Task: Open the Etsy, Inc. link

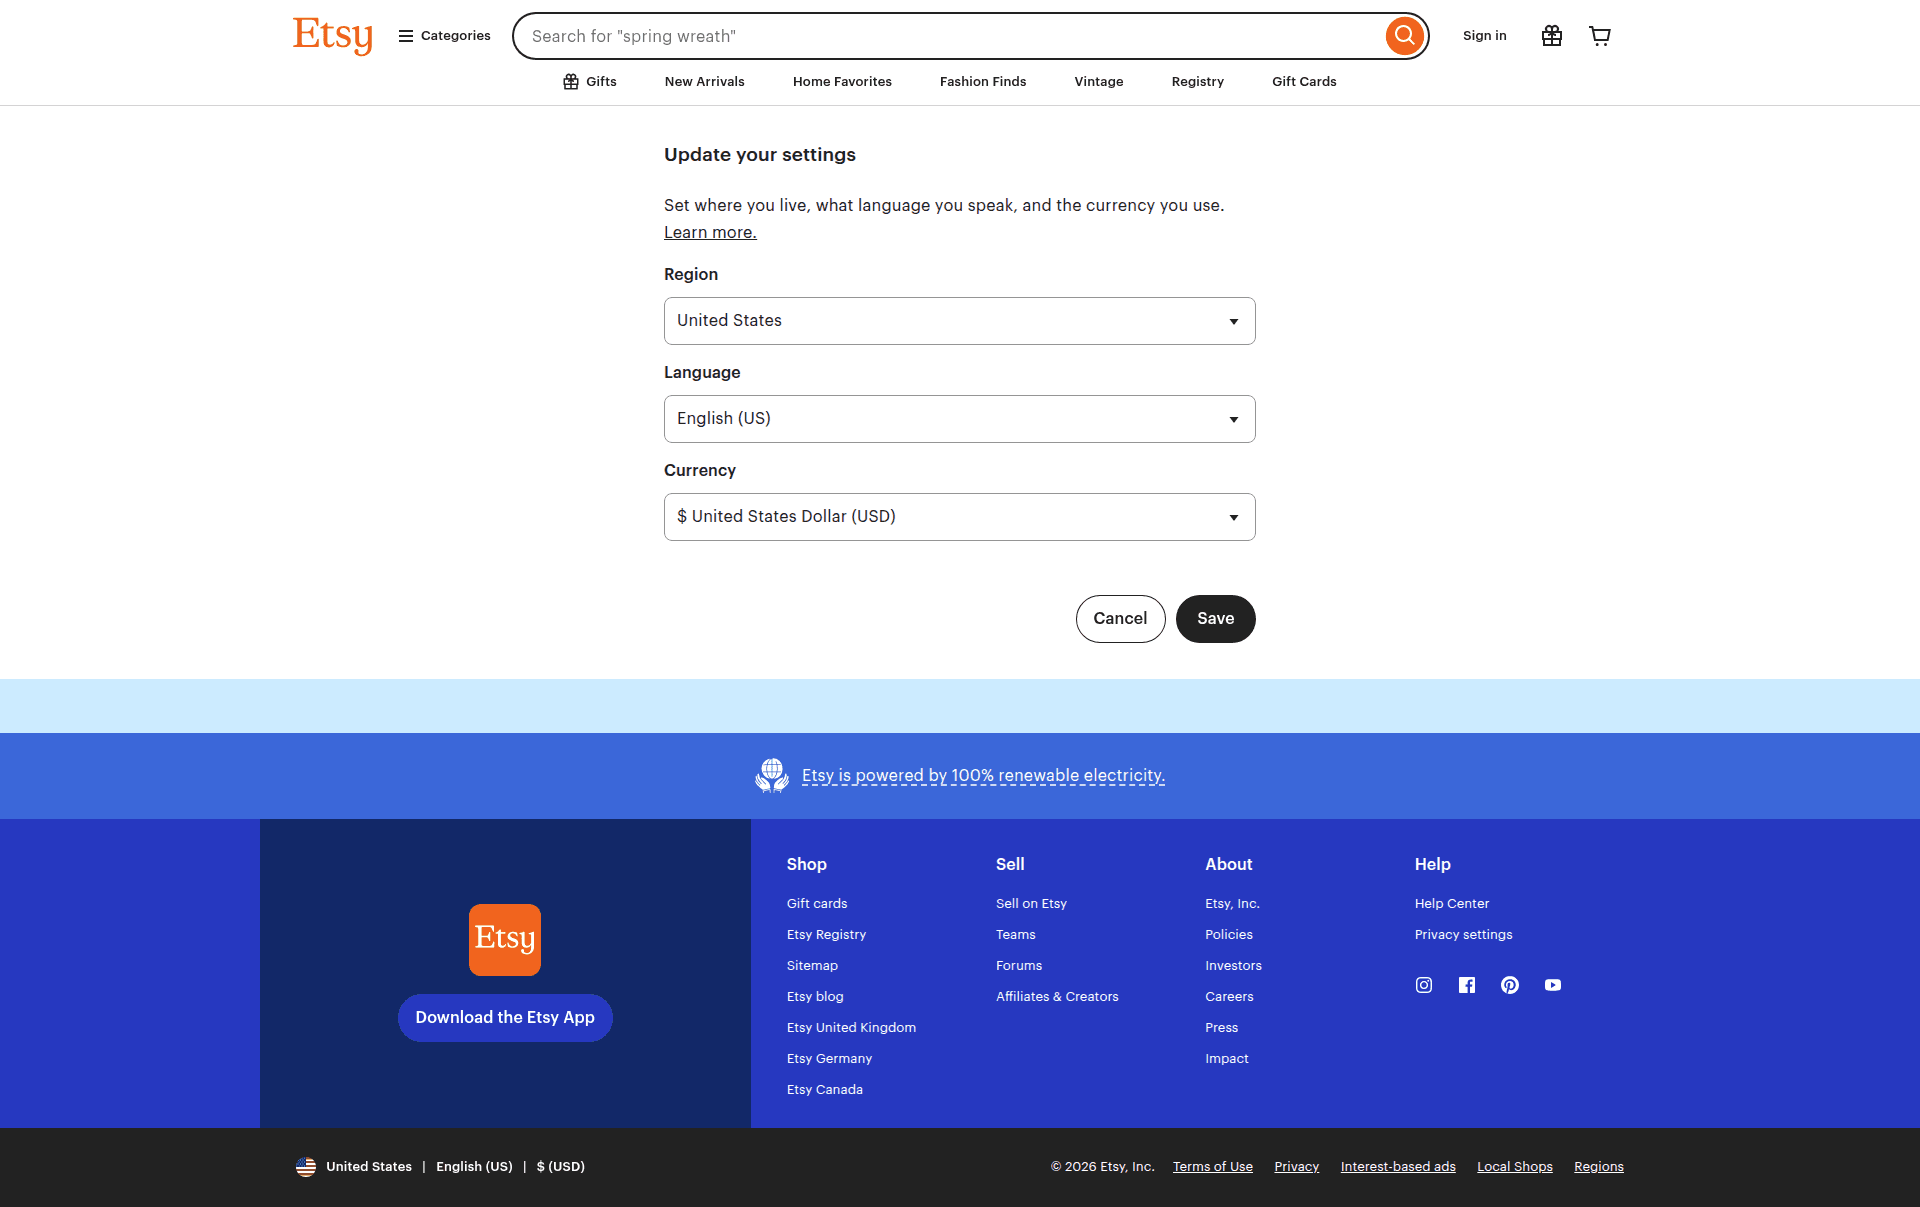Action: [1232, 904]
